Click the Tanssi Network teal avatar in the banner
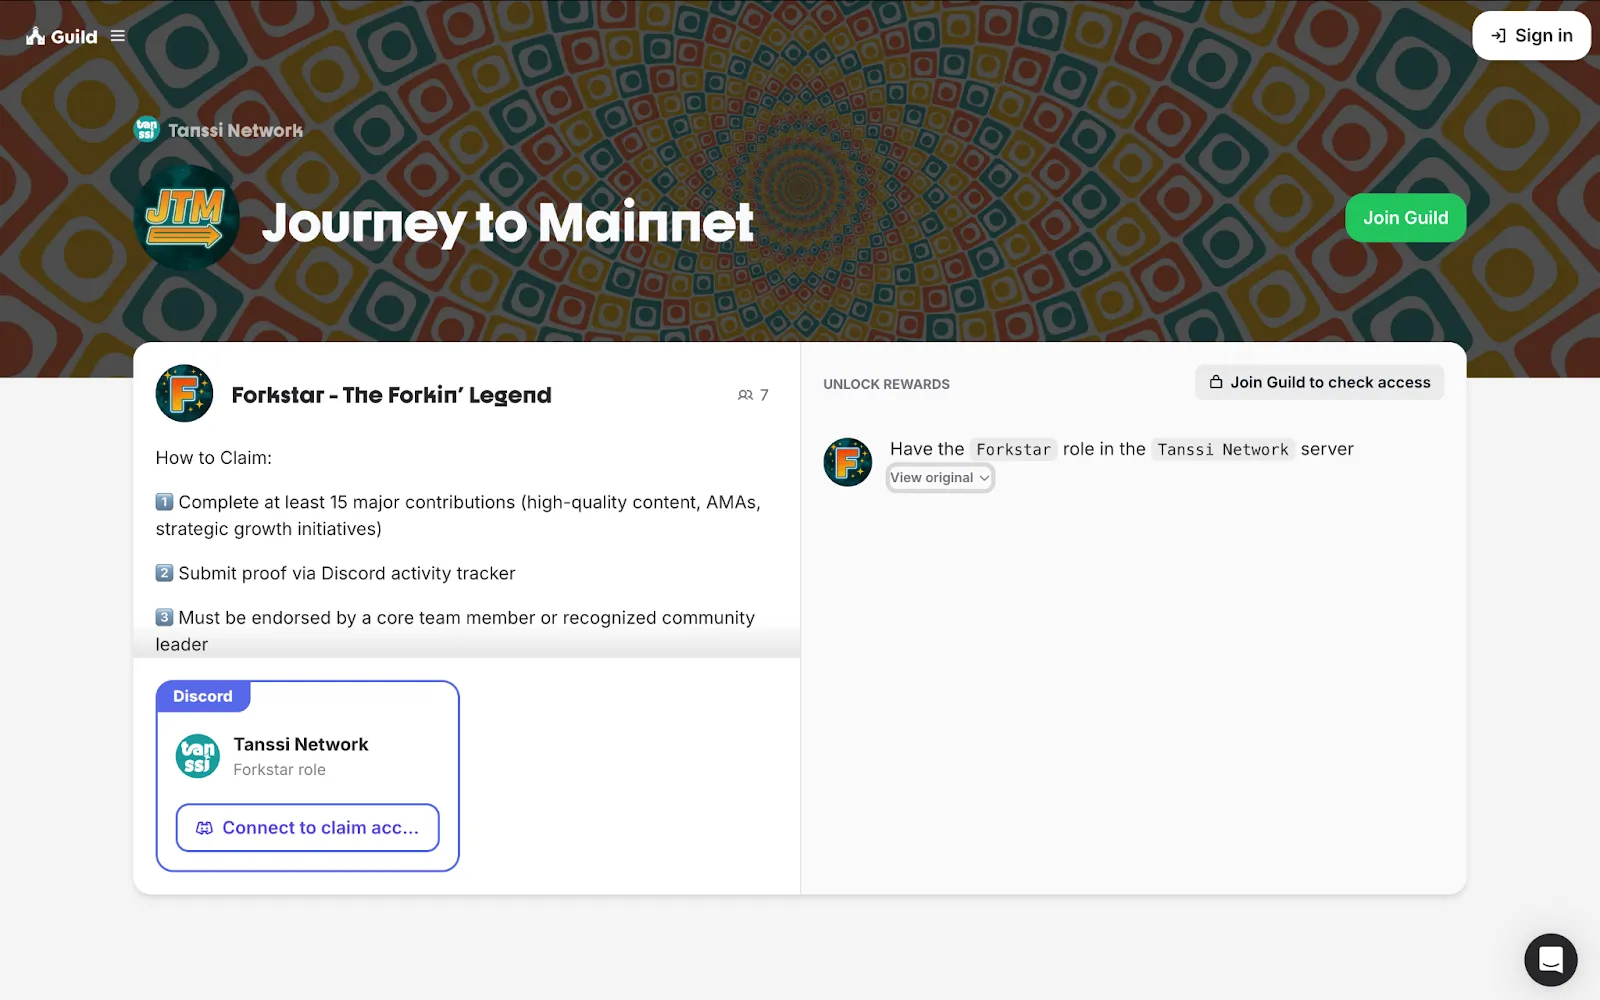 pyautogui.click(x=147, y=130)
